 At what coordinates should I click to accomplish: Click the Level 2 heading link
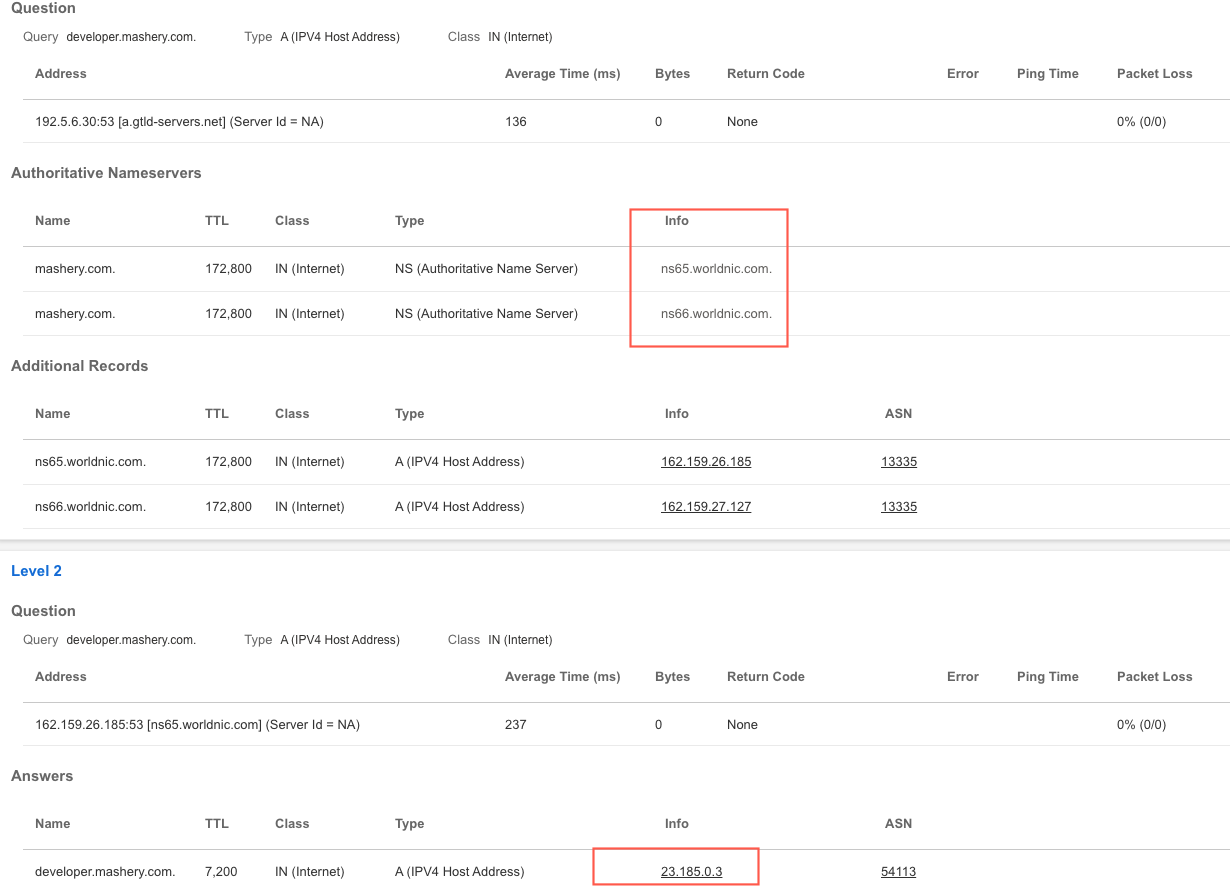click(36, 571)
